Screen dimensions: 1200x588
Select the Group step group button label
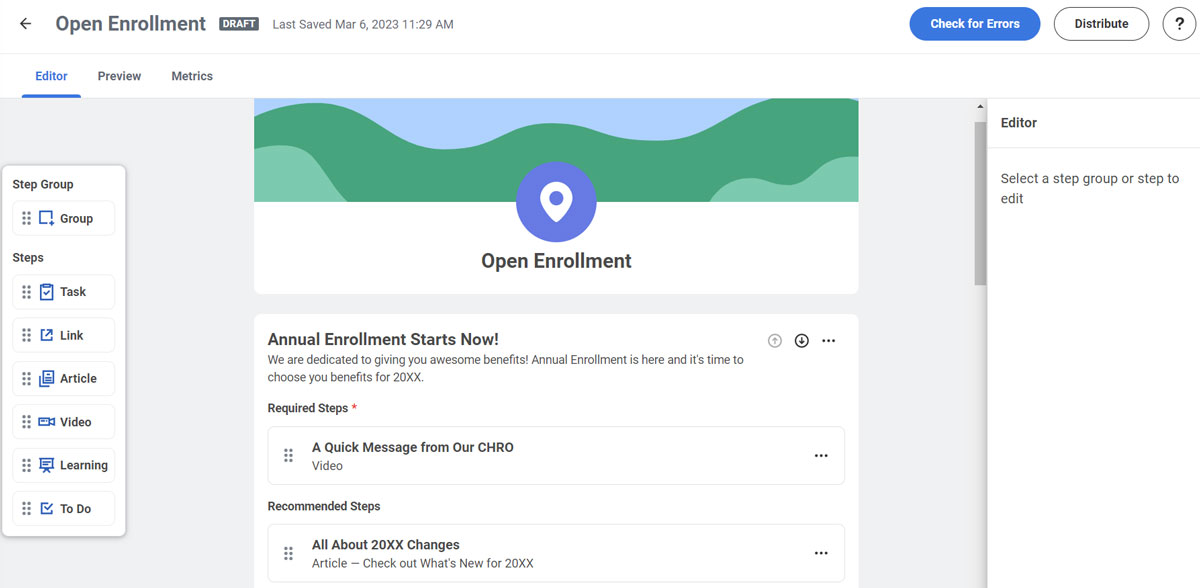(x=76, y=218)
